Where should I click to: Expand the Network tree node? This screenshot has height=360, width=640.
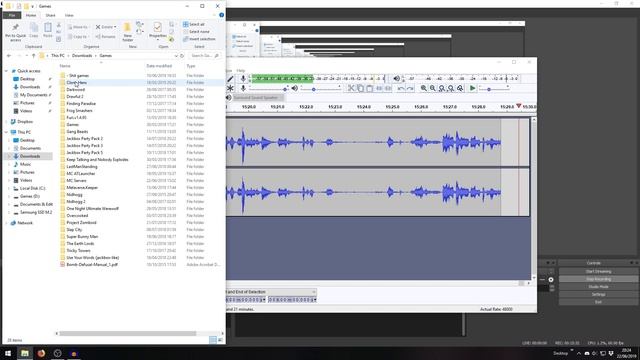6,223
